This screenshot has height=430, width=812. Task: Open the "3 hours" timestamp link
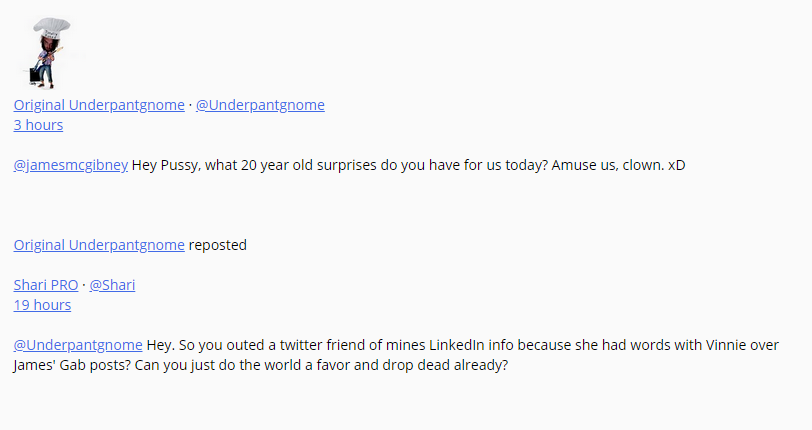point(38,125)
